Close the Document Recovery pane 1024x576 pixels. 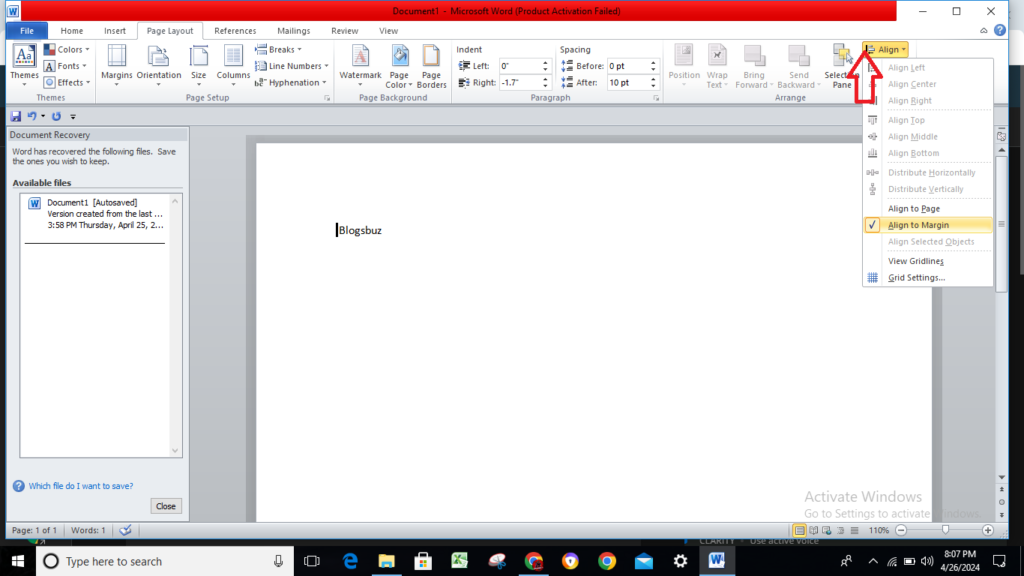(x=166, y=506)
